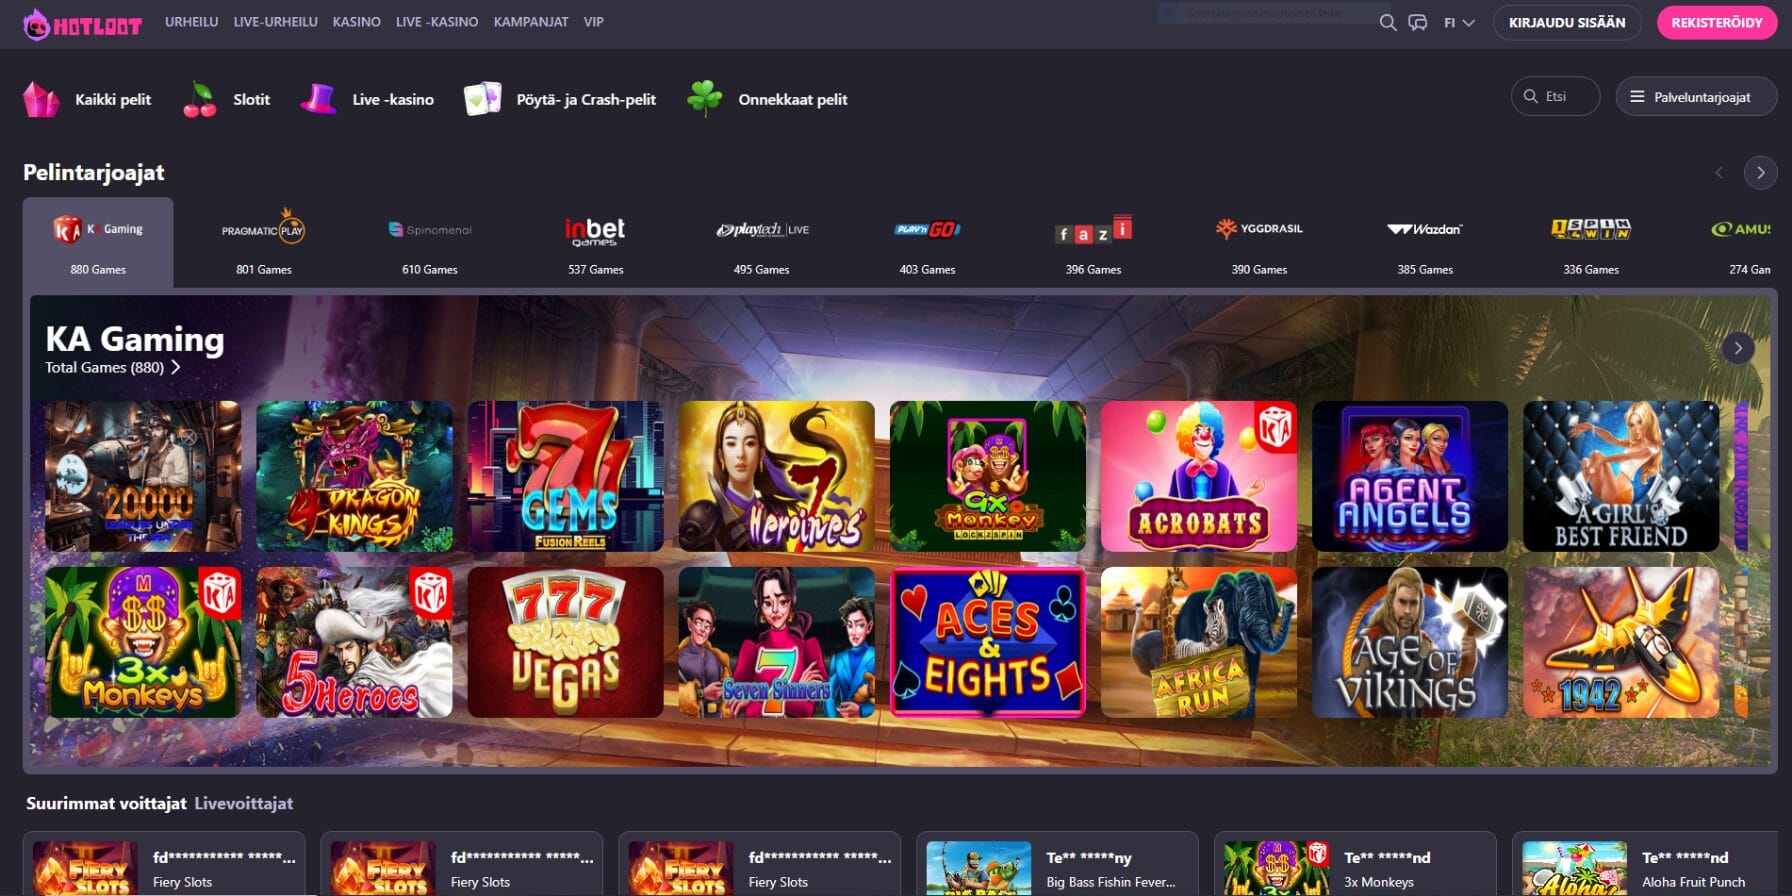Open the 20000 Leagues Under the Sea game
This screenshot has height=896, width=1792.
[x=143, y=476]
